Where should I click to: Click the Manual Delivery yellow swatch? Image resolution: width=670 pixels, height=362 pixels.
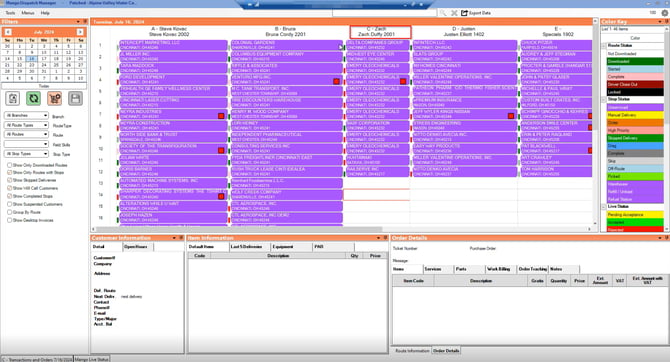[x=635, y=115]
